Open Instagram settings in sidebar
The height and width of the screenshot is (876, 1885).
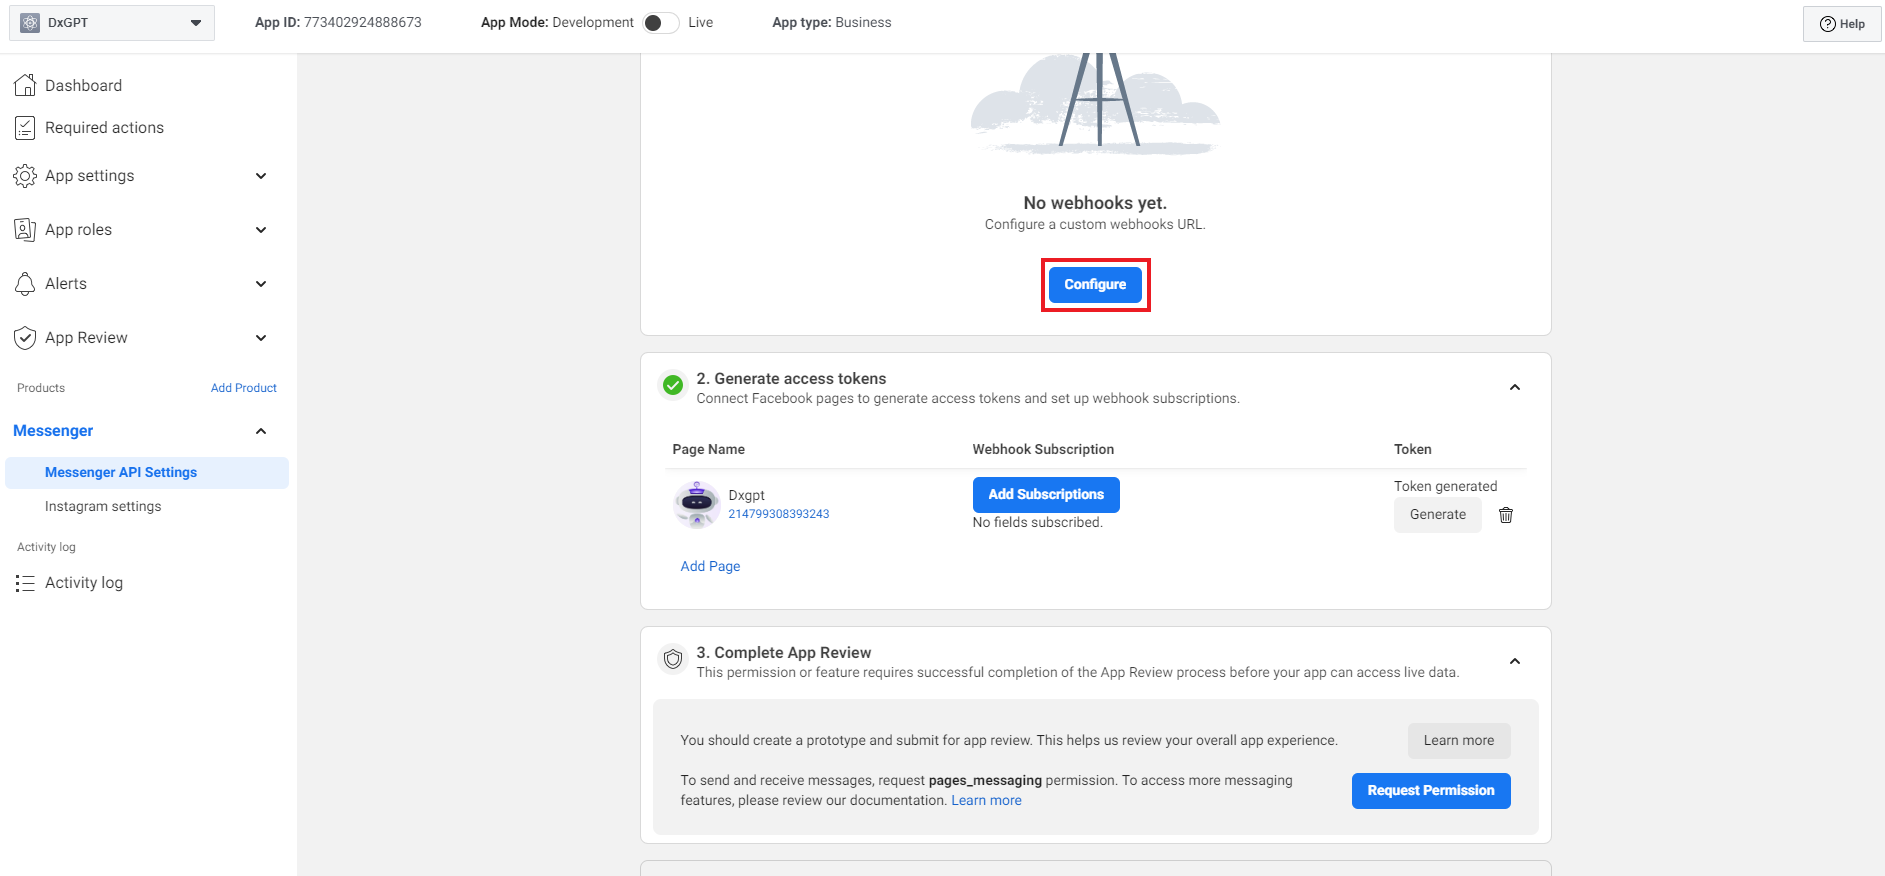(x=103, y=507)
